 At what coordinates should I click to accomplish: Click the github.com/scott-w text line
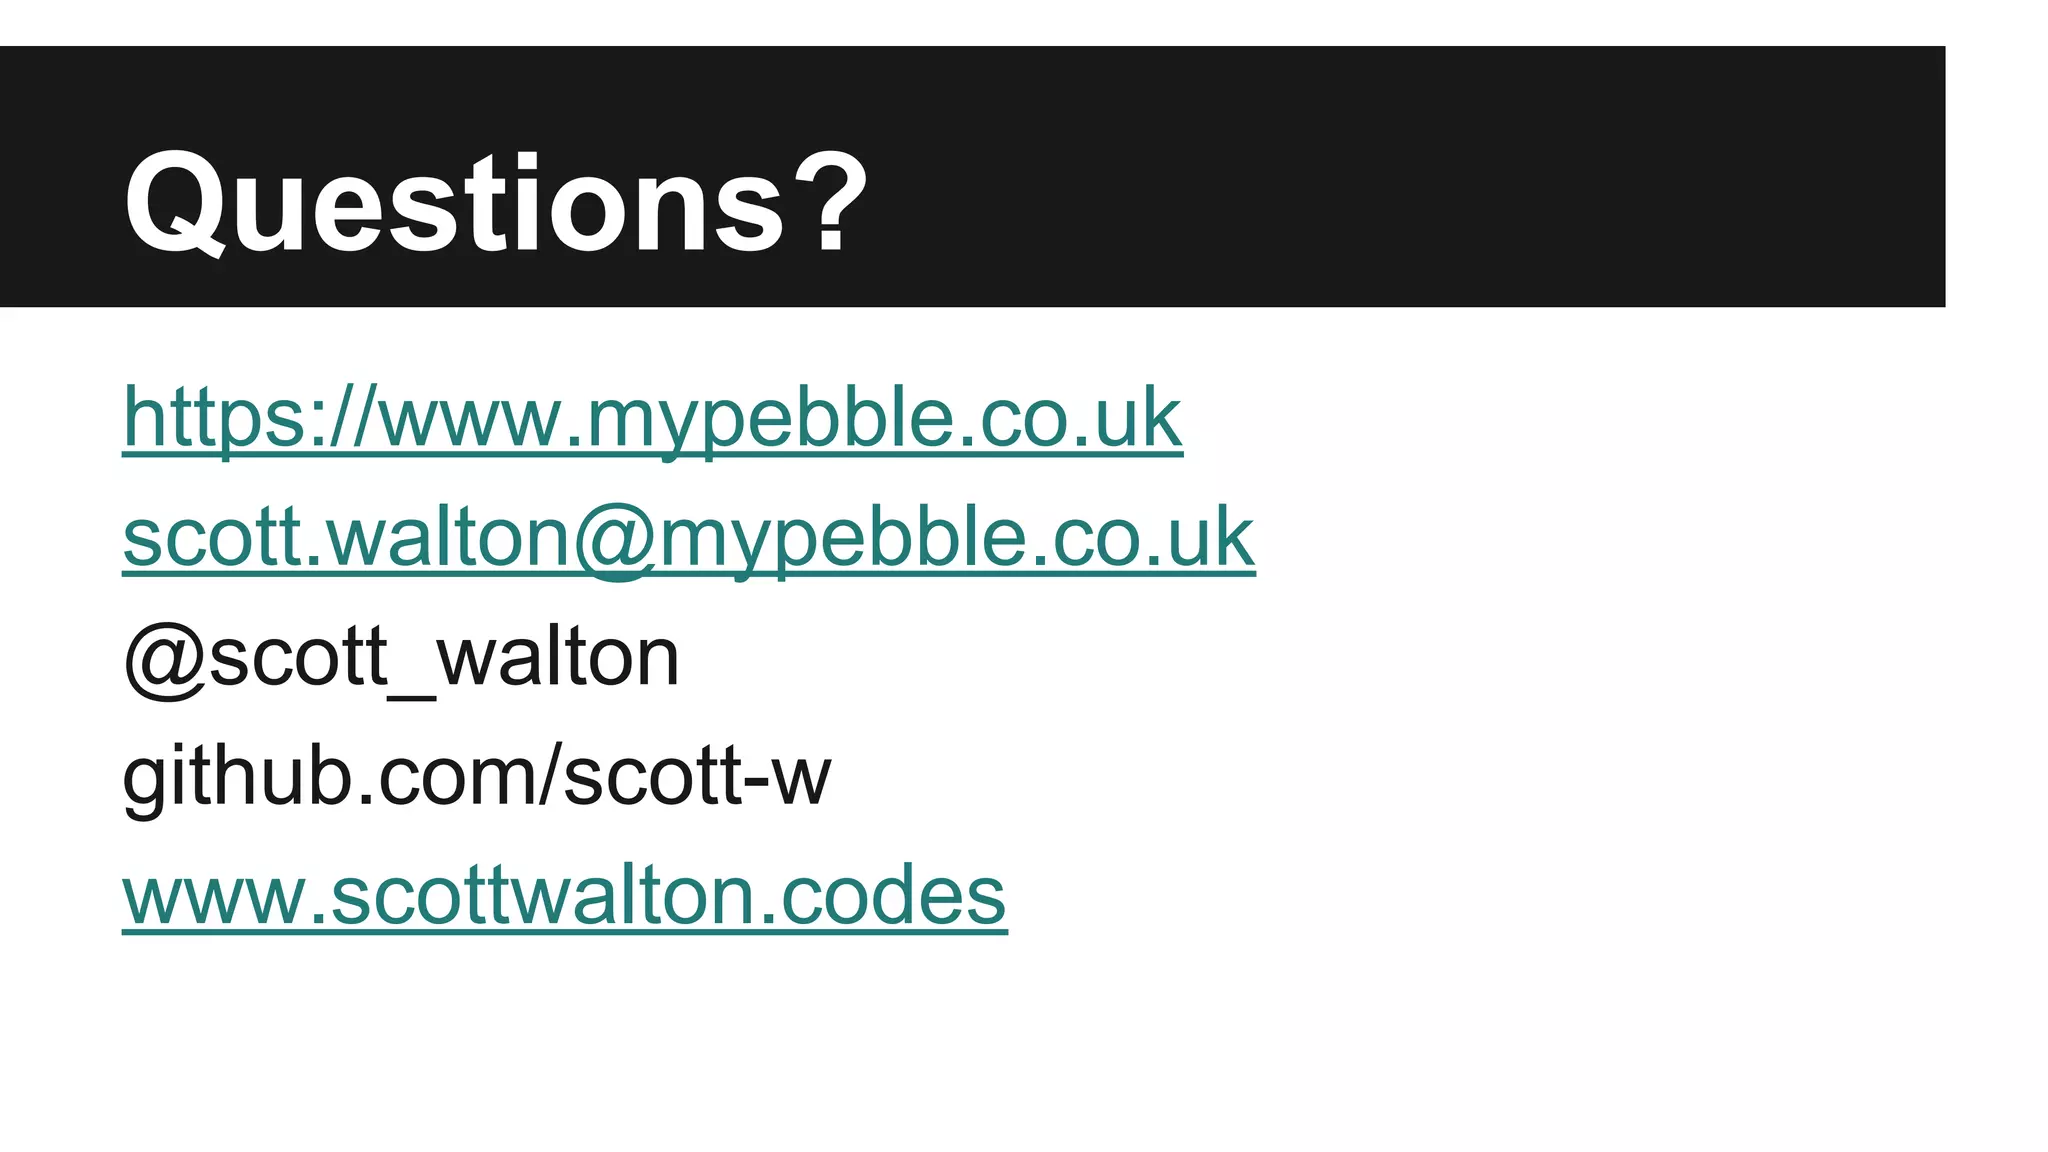[x=476, y=776]
